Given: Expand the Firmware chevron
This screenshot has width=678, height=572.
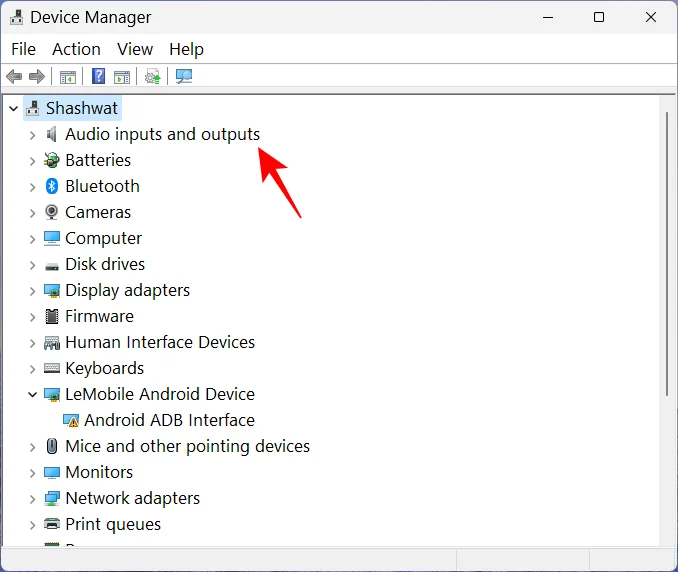Looking at the screenshot, I should (x=32, y=317).
